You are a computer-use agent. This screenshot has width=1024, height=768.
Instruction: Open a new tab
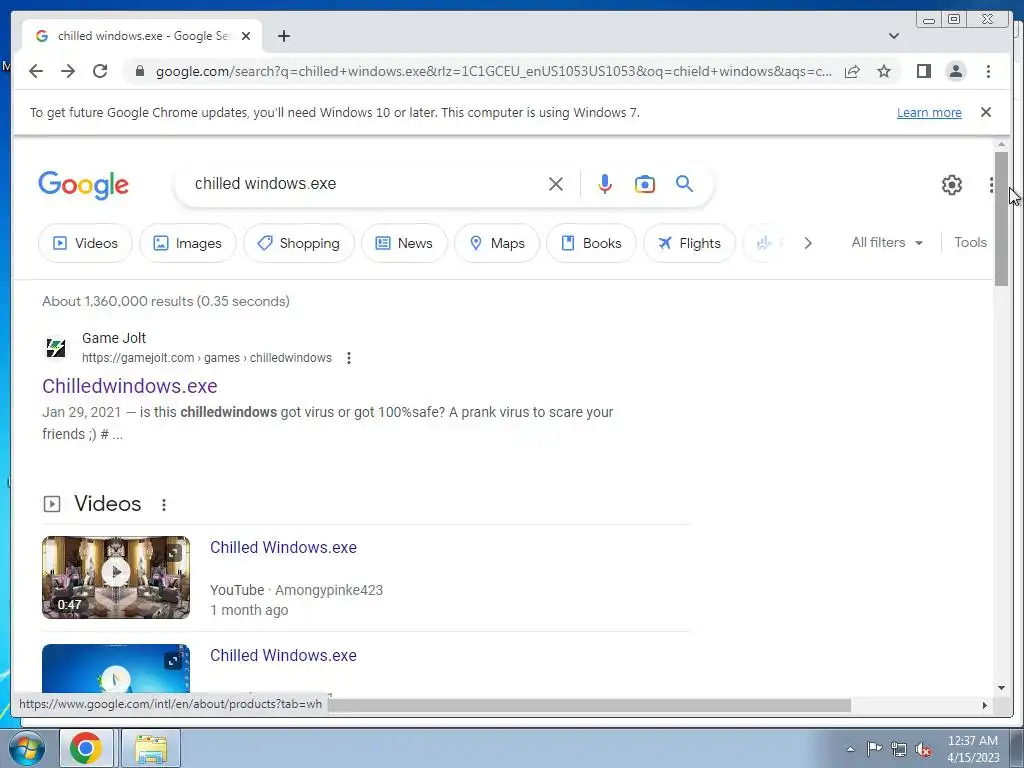coord(283,36)
